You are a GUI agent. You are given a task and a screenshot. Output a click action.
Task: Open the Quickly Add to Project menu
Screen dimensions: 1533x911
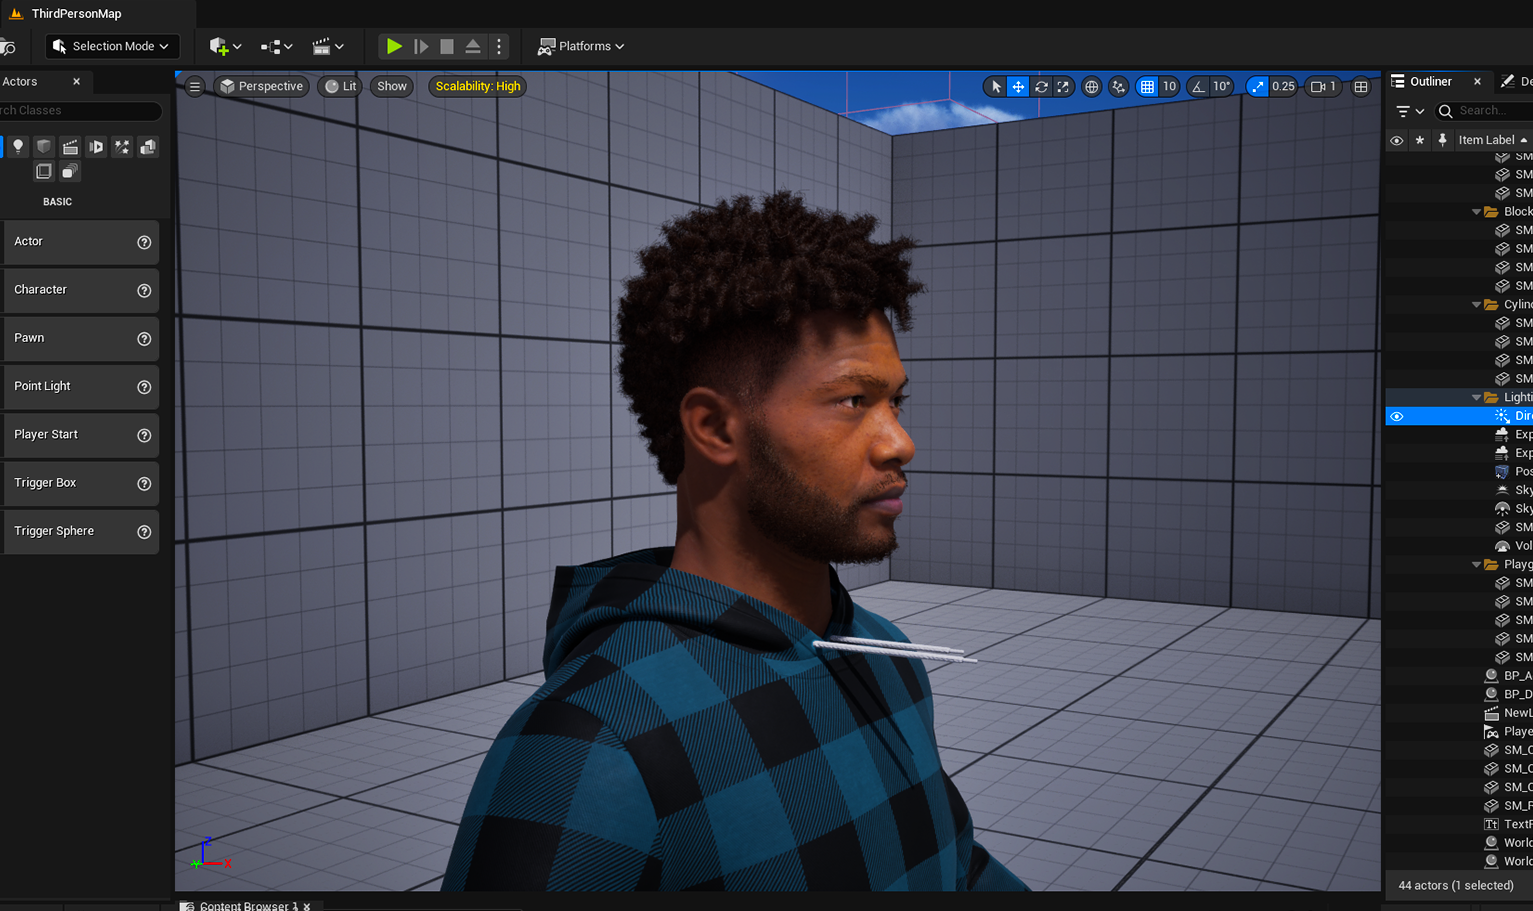[x=225, y=46]
